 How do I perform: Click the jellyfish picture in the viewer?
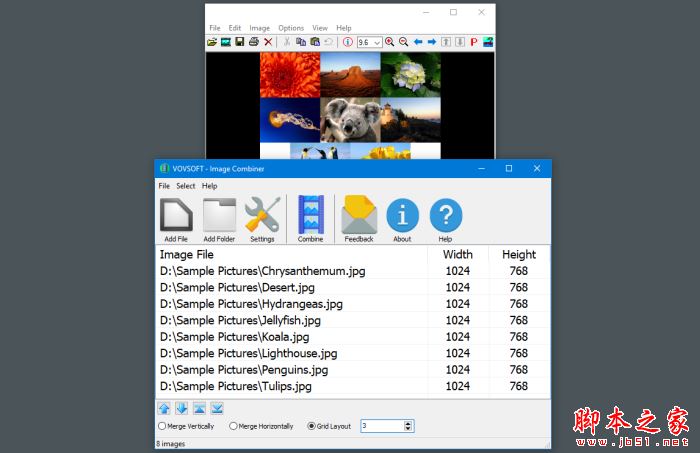pyautogui.click(x=290, y=120)
